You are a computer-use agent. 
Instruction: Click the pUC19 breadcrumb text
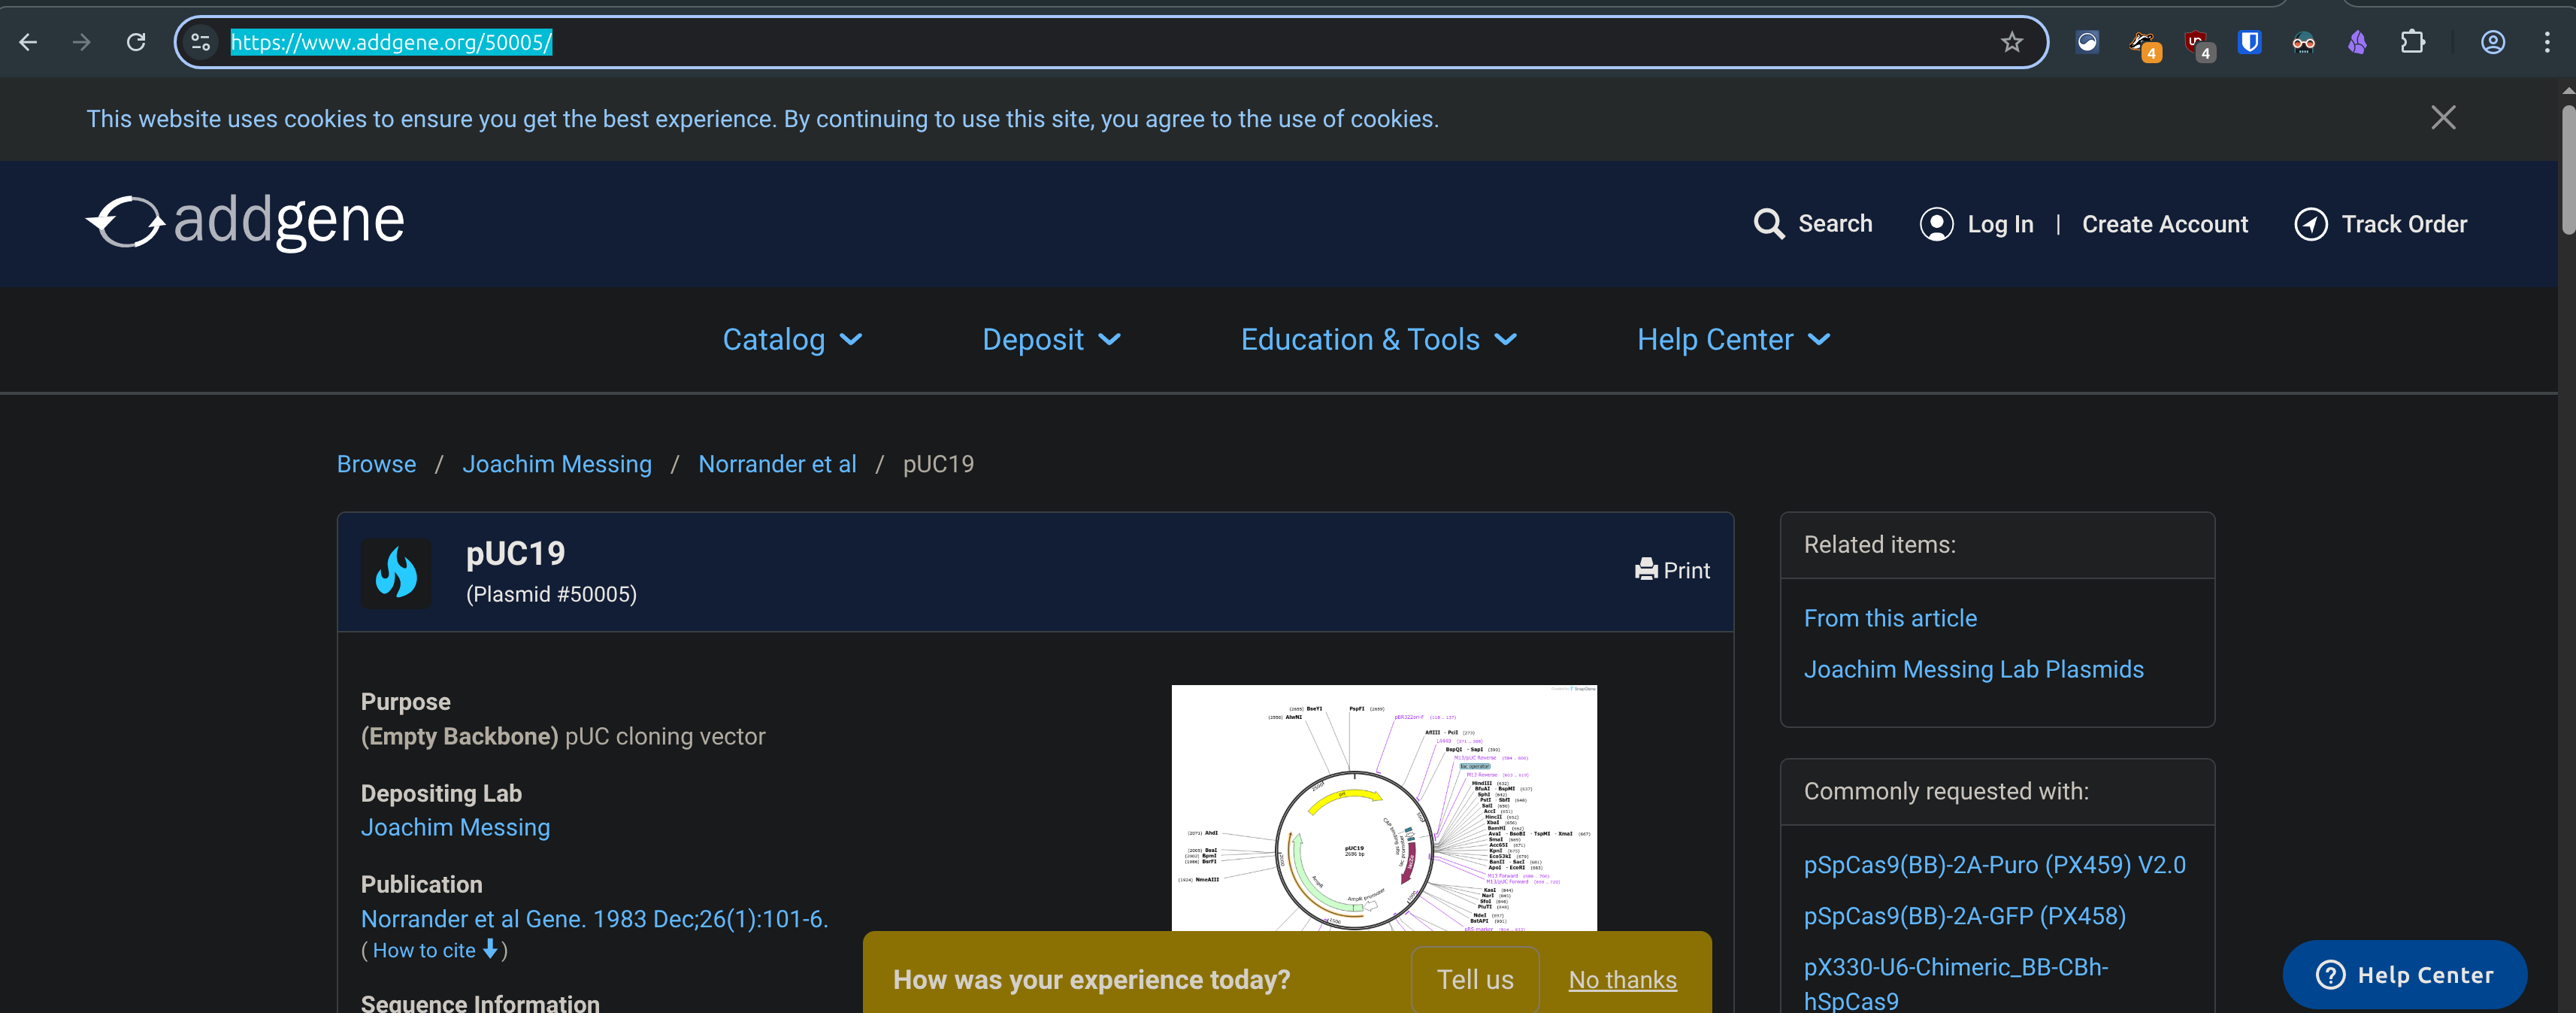(938, 464)
